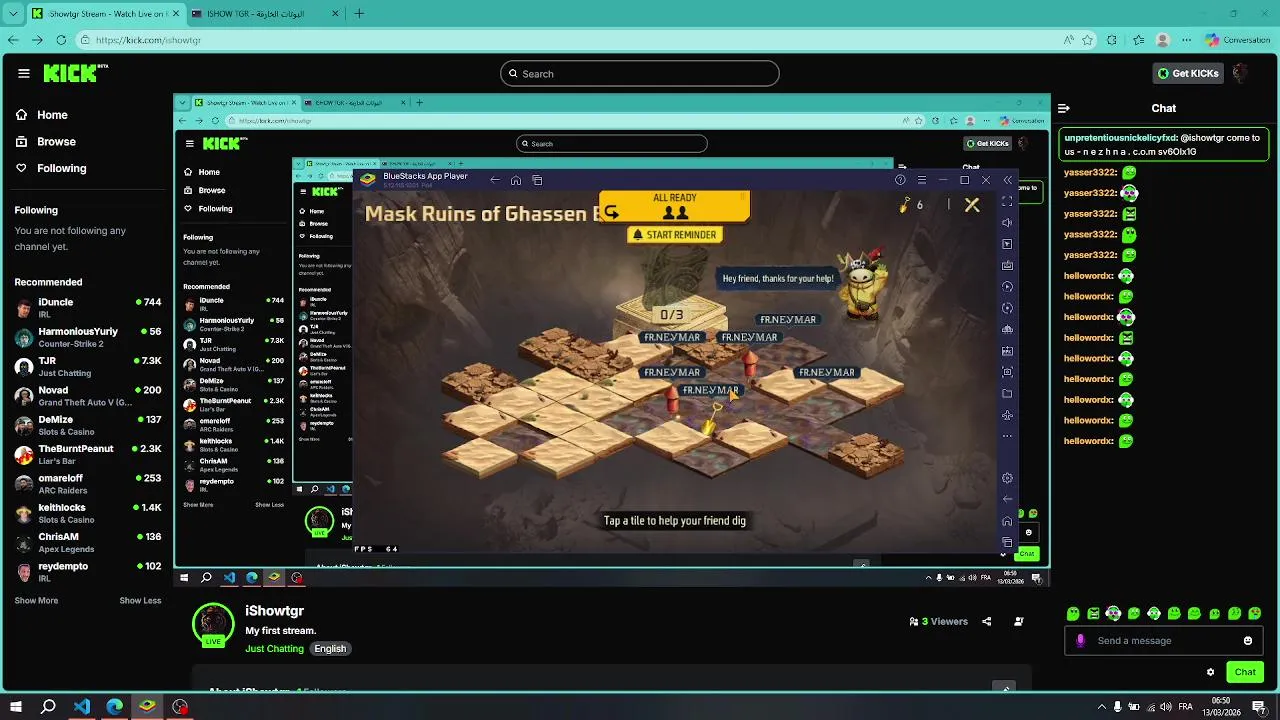The height and width of the screenshot is (720, 1280).
Task: Open the outermost Kick hamburger menu
Action: pyautogui.click(x=23, y=73)
